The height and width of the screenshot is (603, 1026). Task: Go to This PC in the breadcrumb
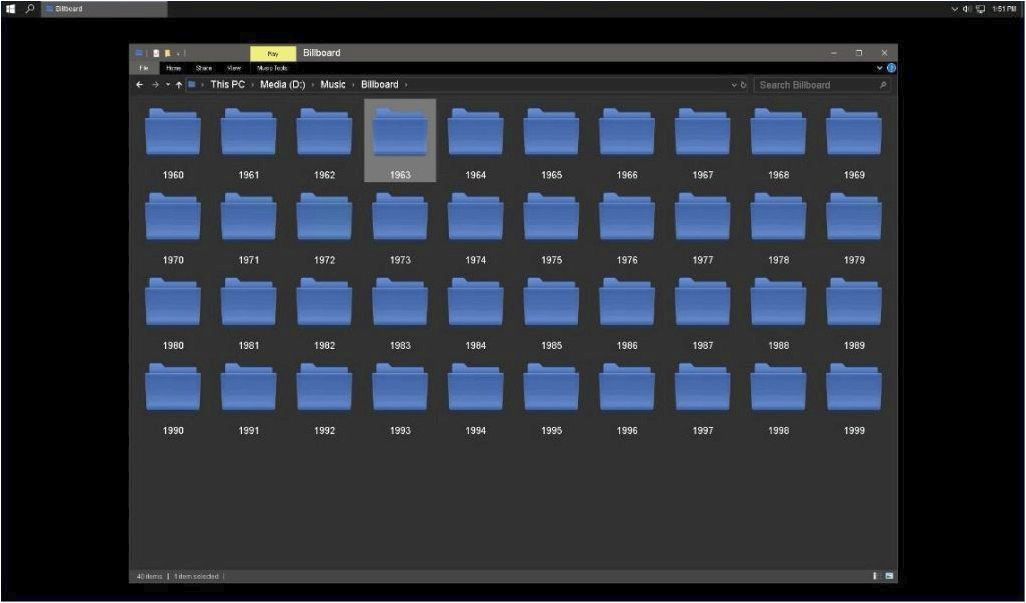[x=227, y=85]
